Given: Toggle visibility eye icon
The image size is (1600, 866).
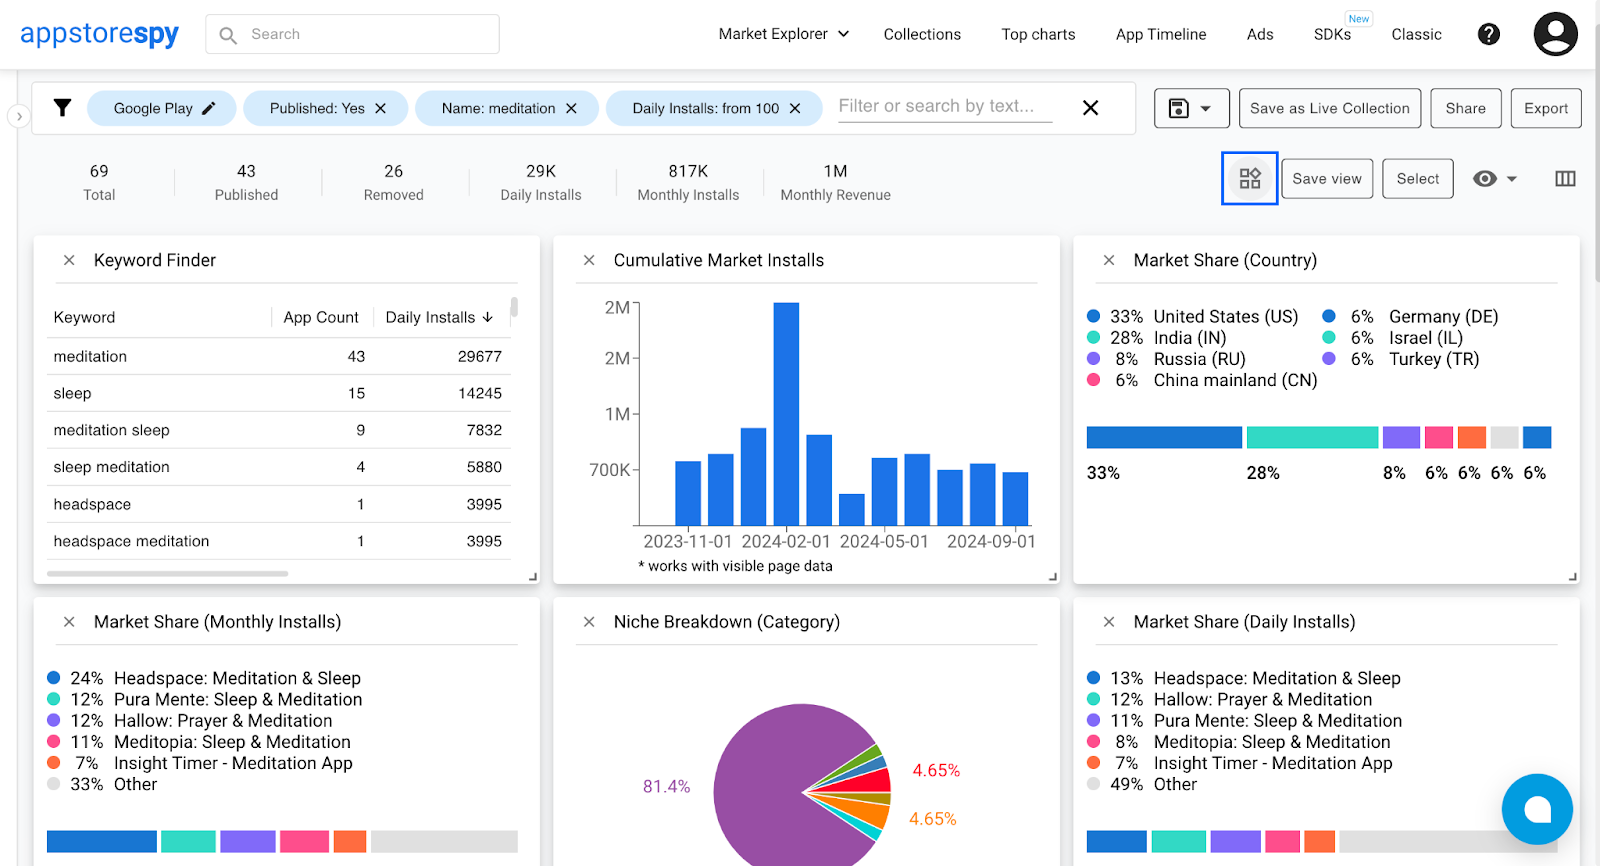Looking at the screenshot, I should pyautogui.click(x=1485, y=178).
